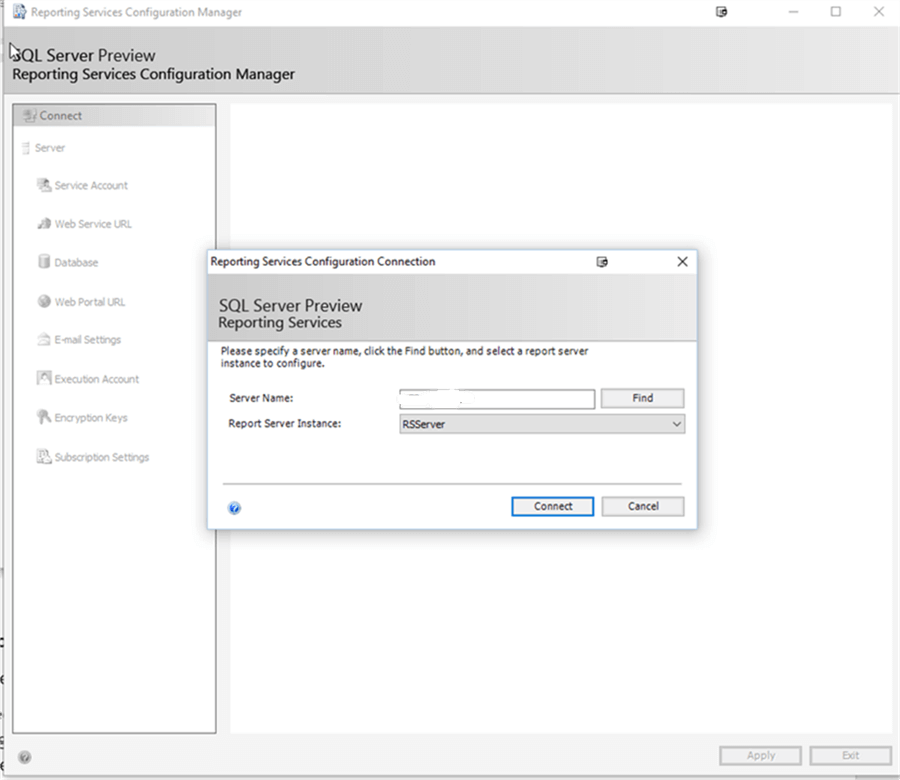The image size is (900, 780).
Task: Click the feedback icon in dialog title bar
Action: tap(602, 262)
